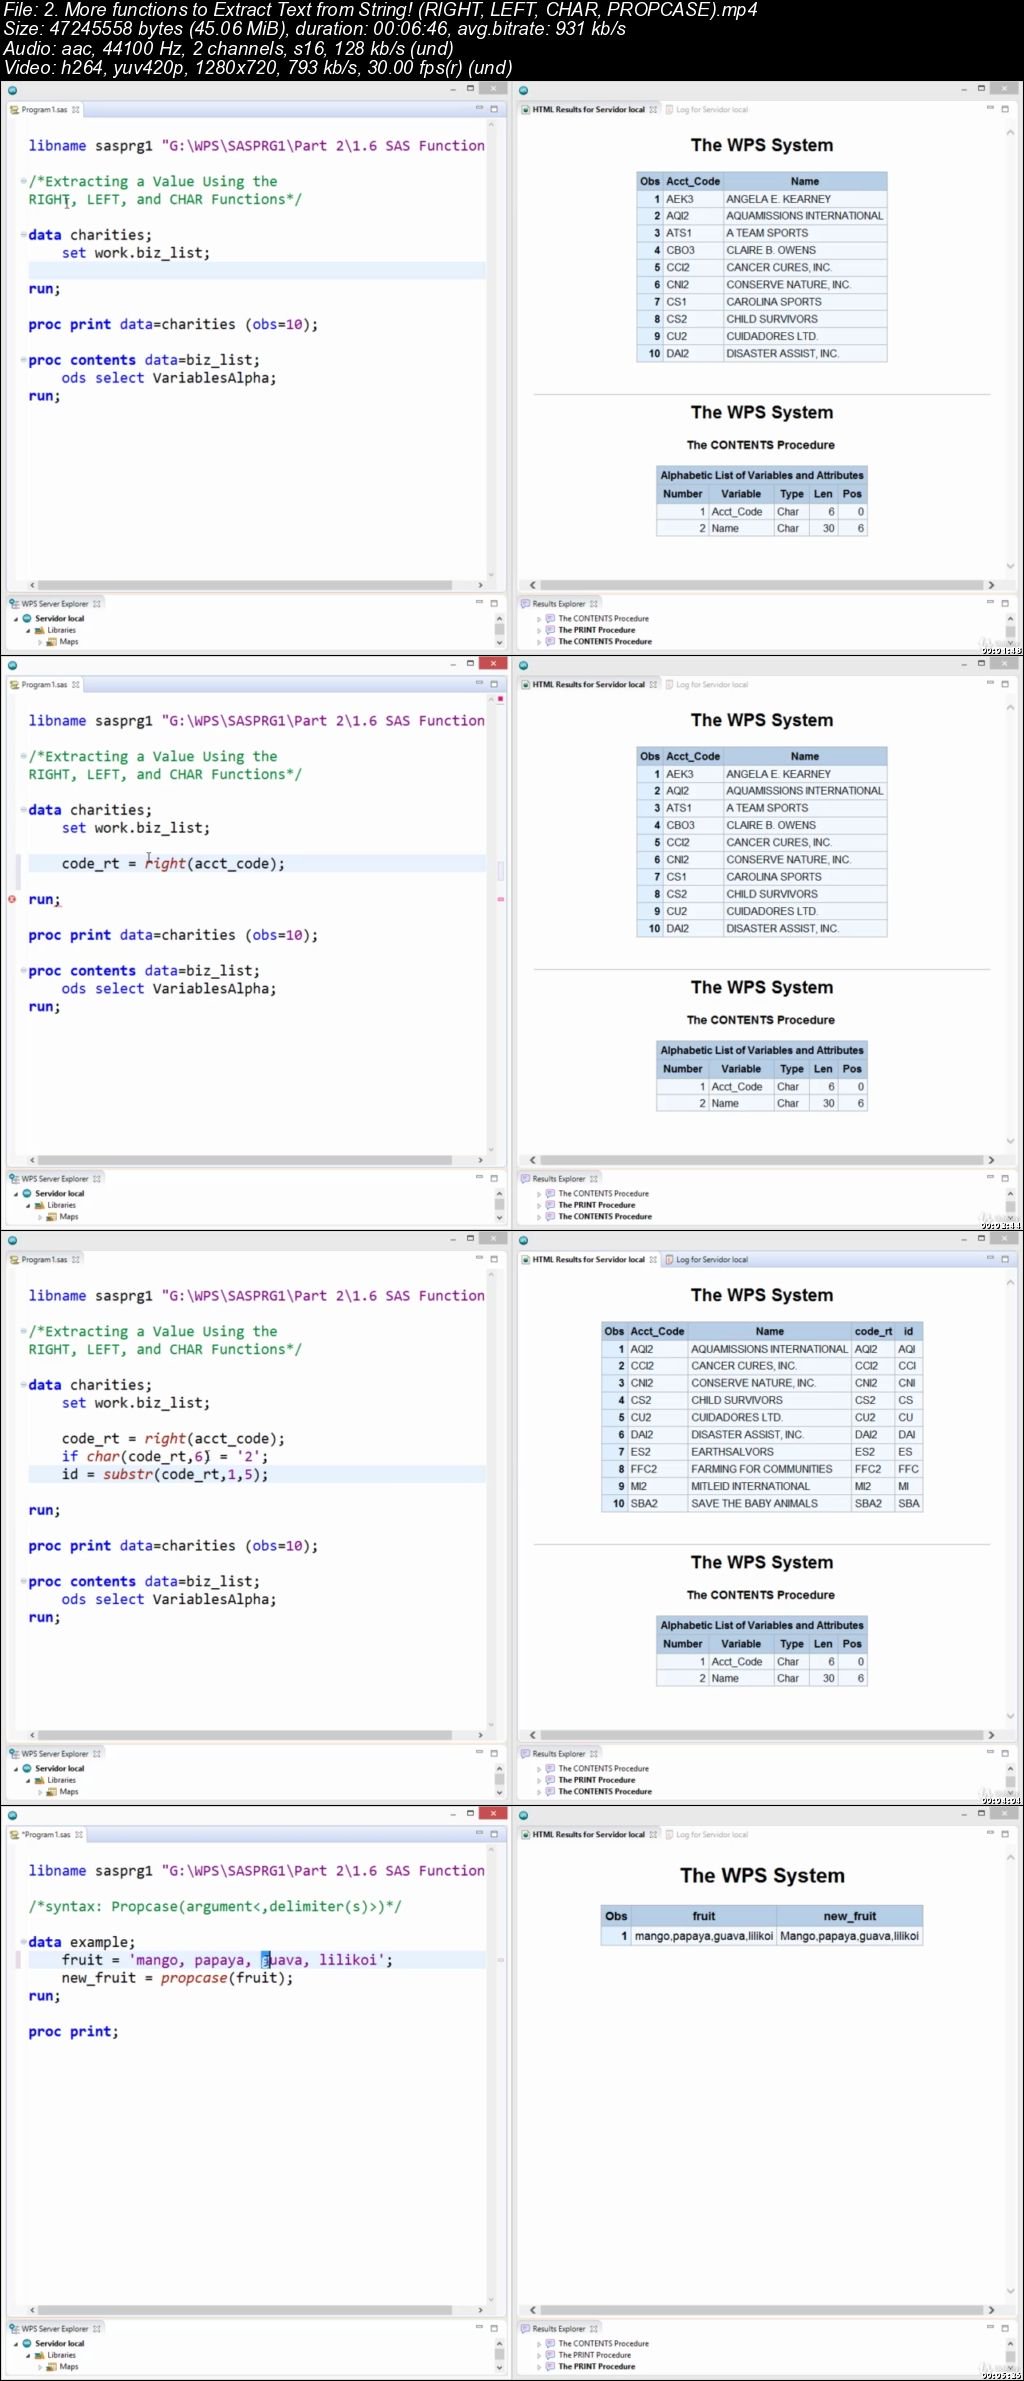The image size is (1024, 2381).
Task: Select the Mango,papaya,guava,lilikoi result cell
Action: tap(850, 1936)
